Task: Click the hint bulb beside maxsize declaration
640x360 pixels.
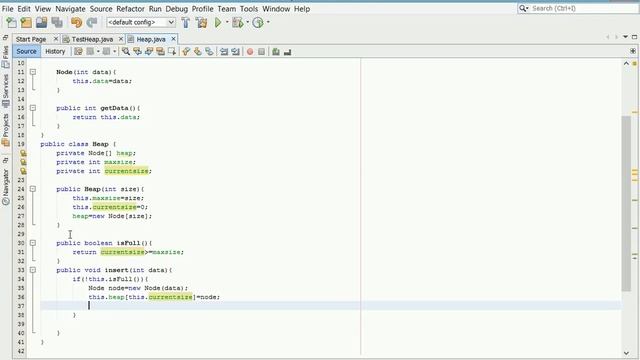Action: pos(23,162)
